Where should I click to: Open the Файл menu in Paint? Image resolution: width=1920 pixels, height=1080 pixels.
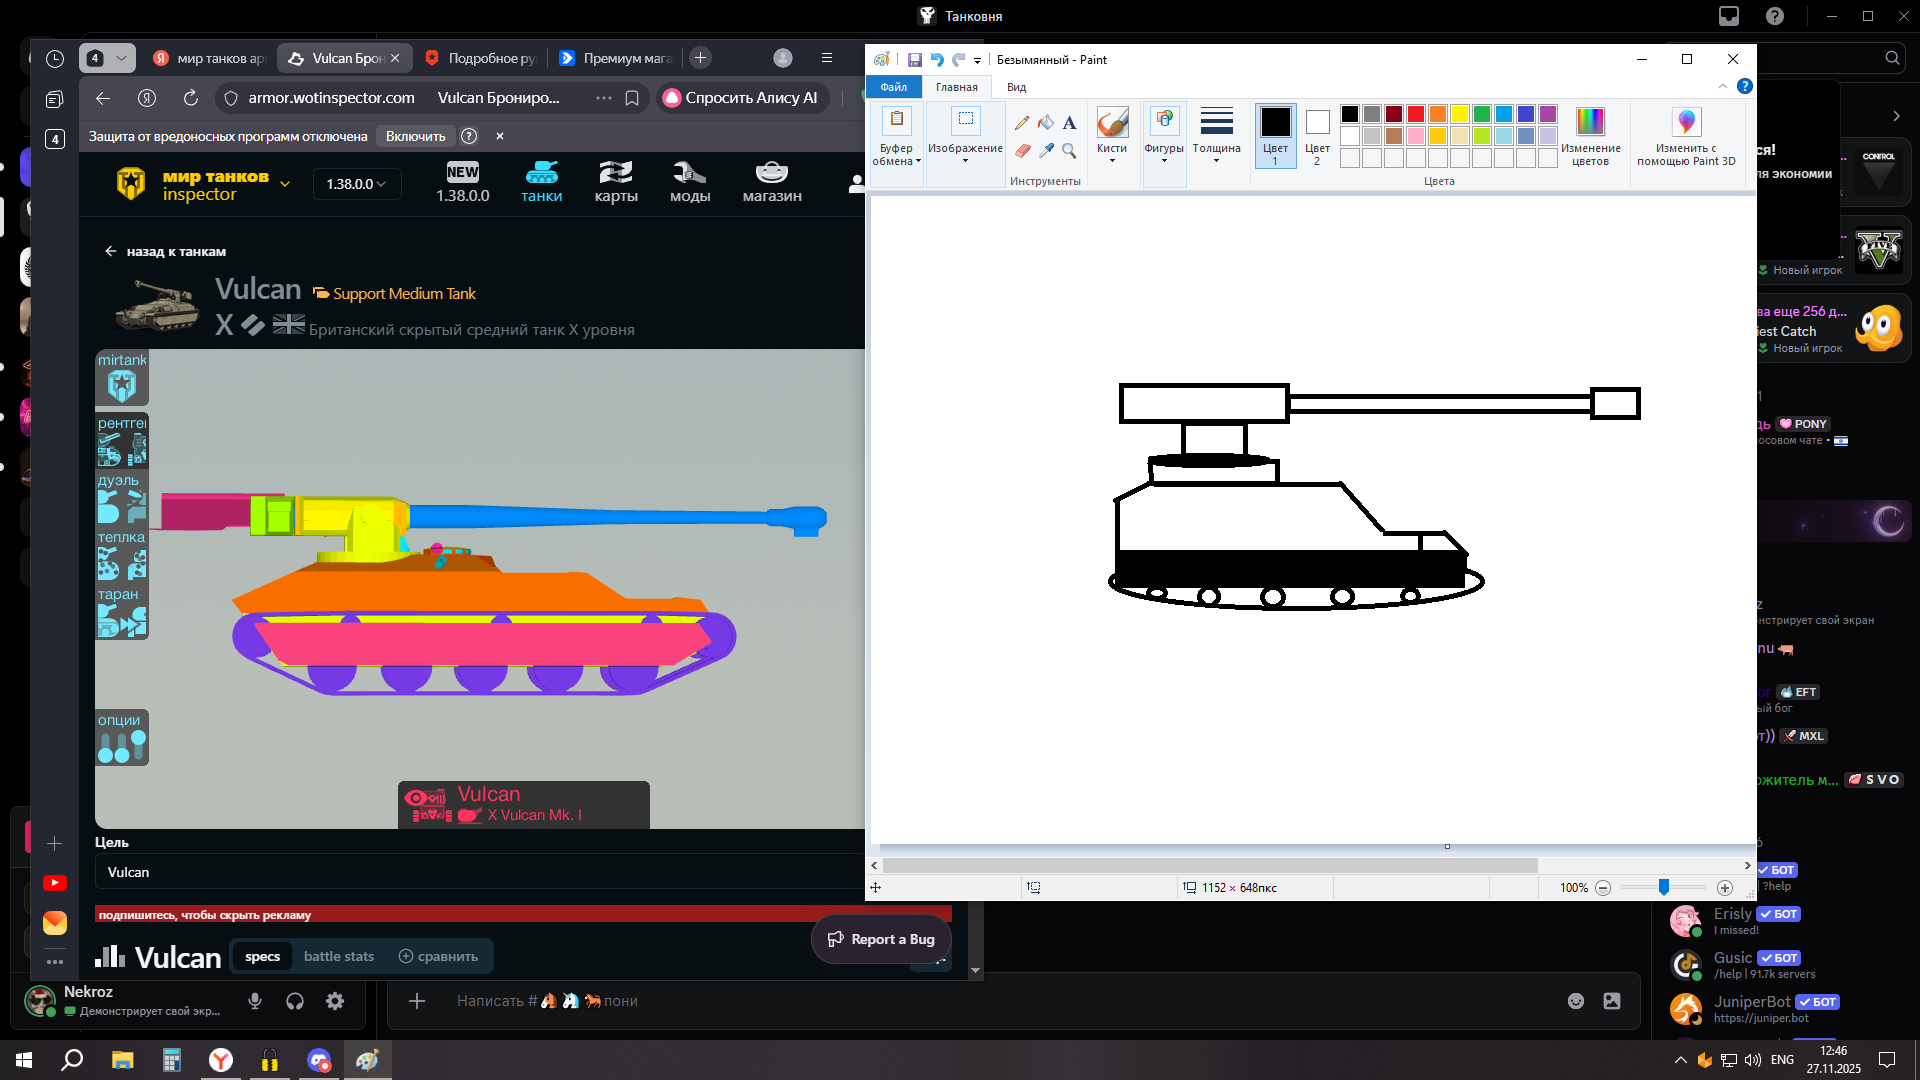(893, 87)
